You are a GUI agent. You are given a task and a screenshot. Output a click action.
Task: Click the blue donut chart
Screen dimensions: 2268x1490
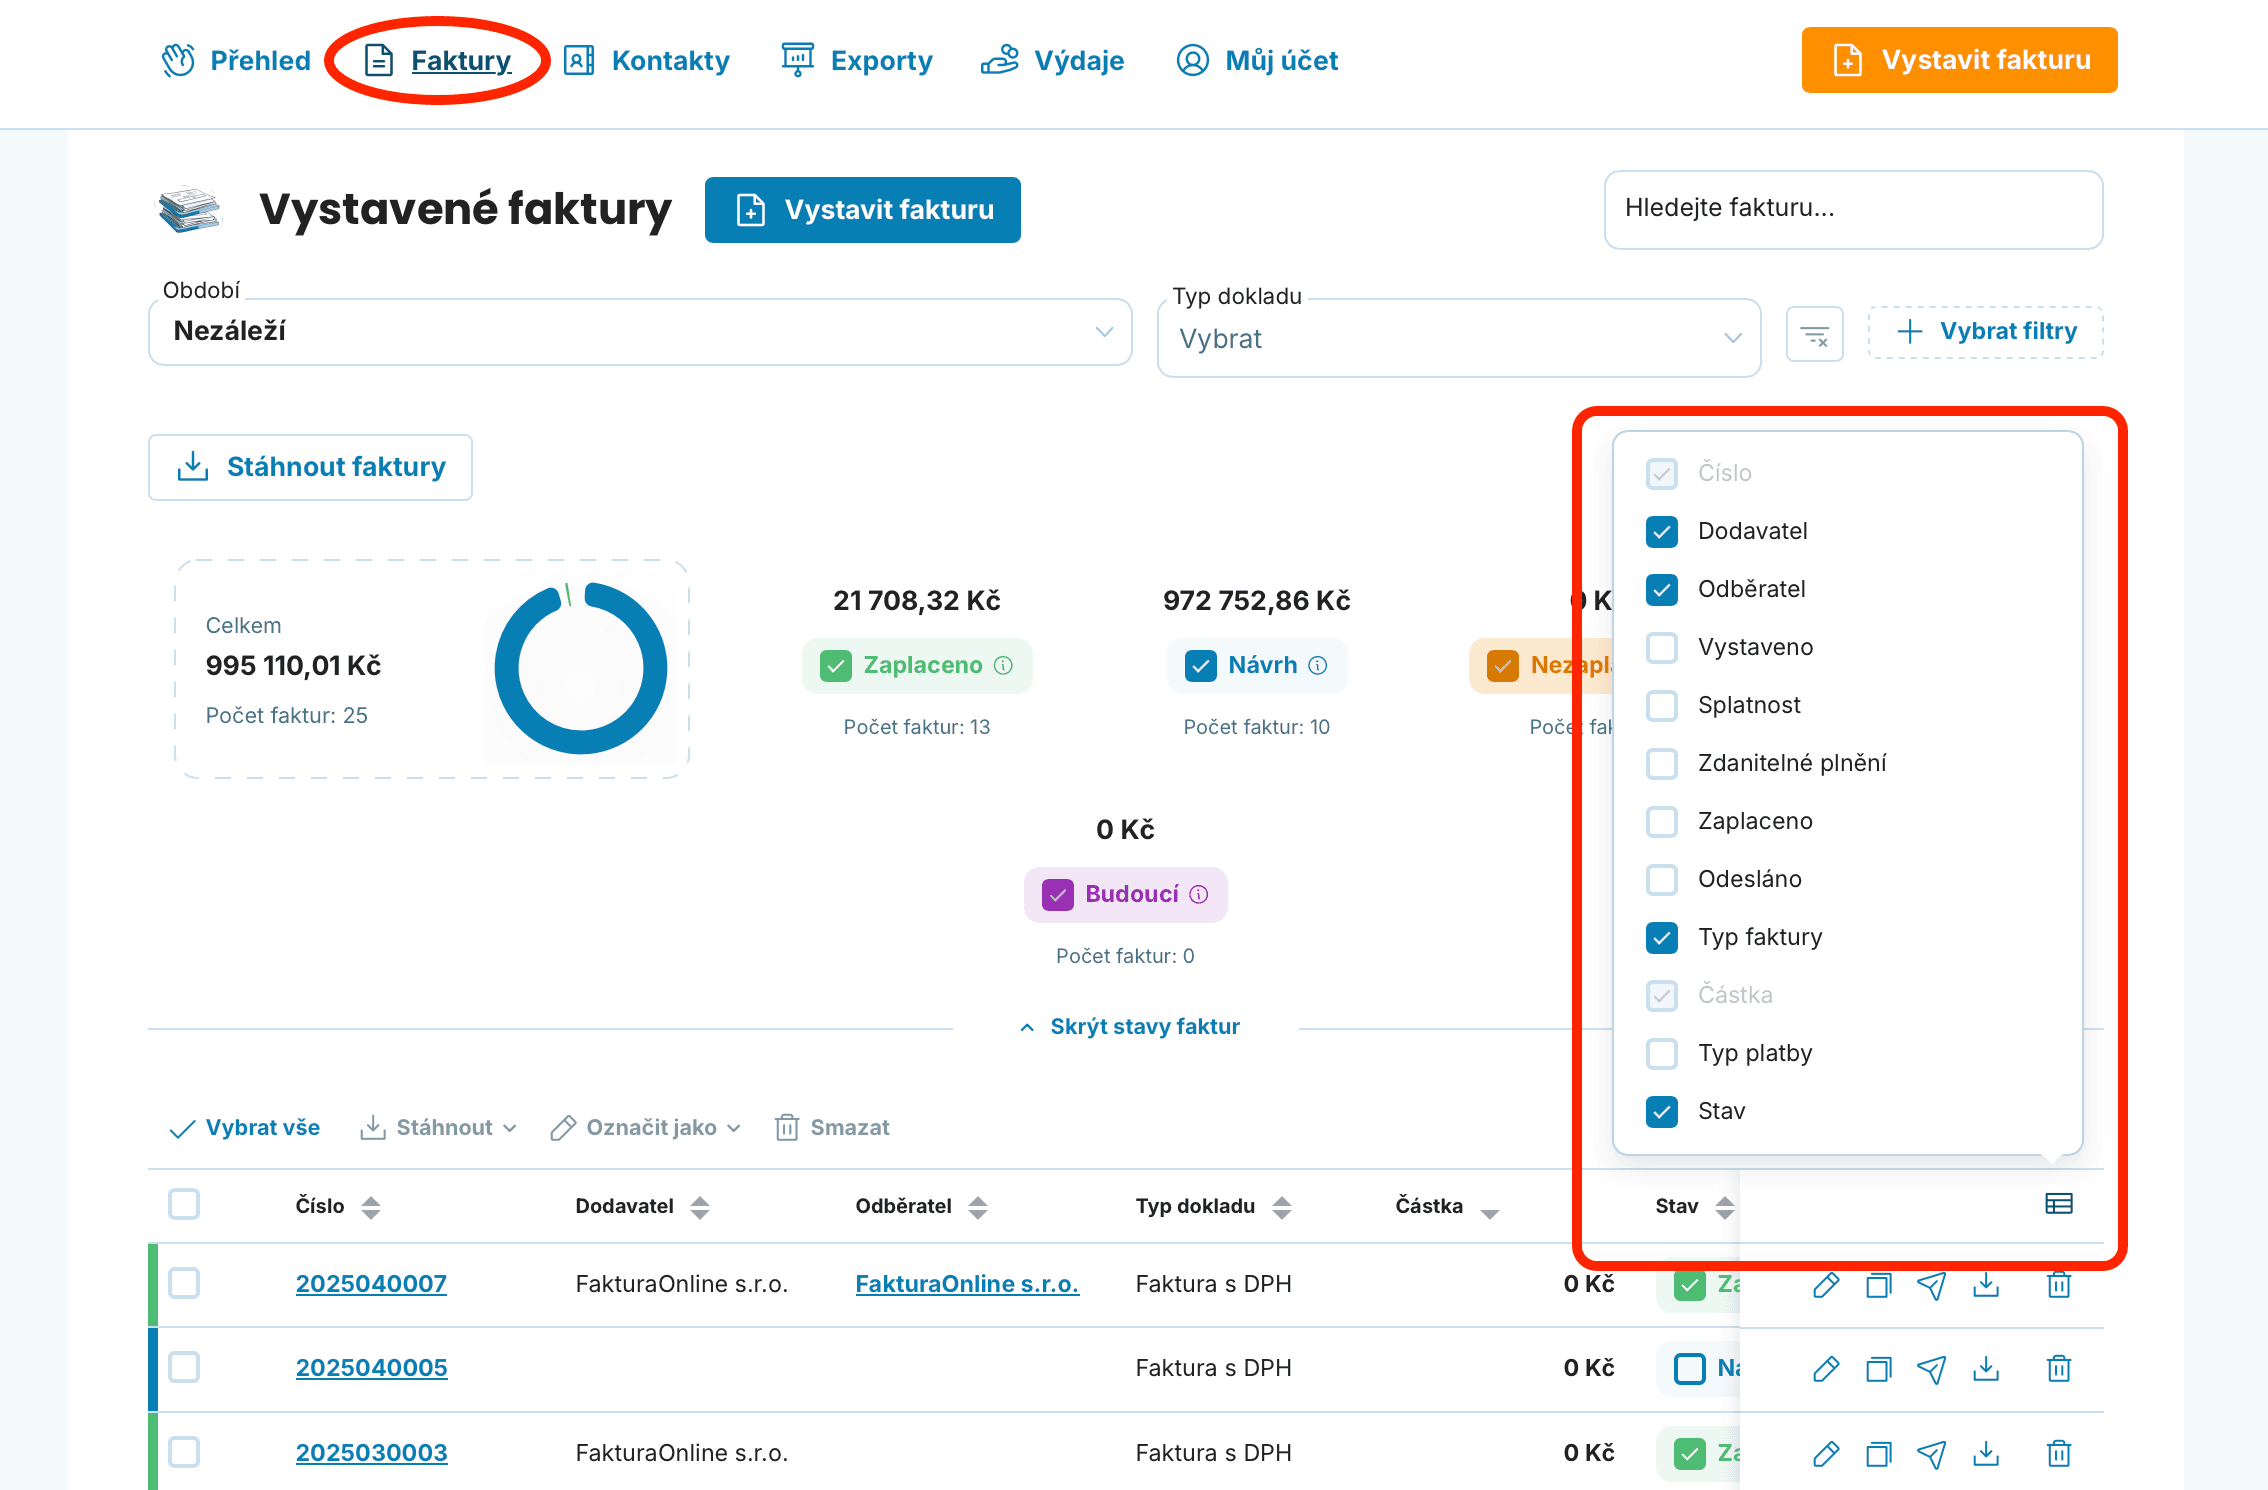coord(581,668)
